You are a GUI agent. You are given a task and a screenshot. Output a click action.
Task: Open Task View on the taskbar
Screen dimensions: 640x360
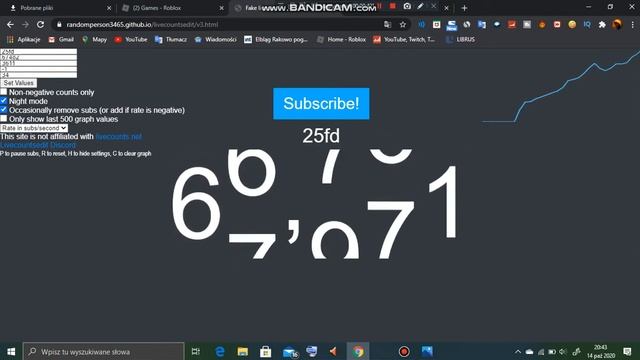point(196,351)
